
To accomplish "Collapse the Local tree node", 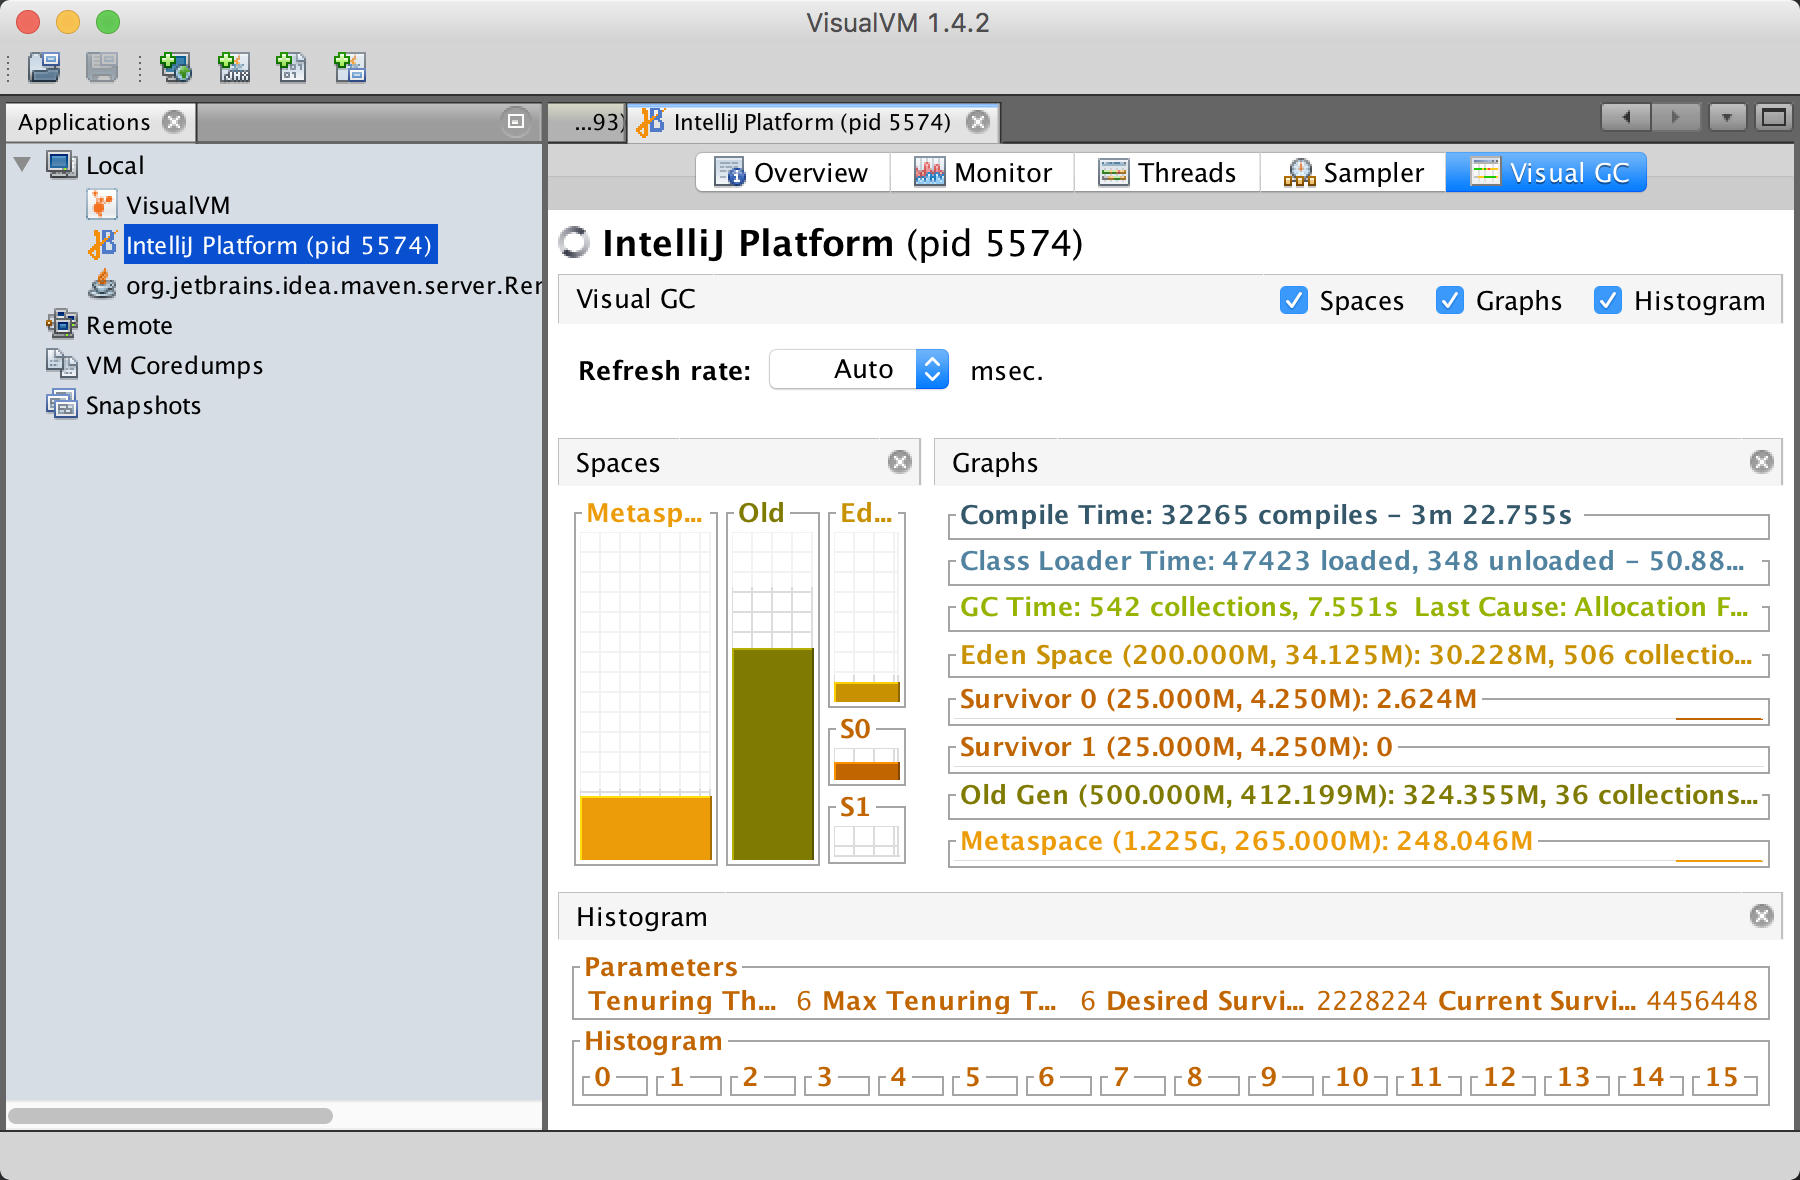I will [22, 164].
